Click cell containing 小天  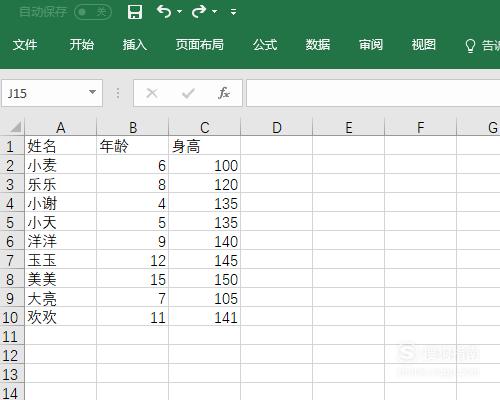click(61, 222)
